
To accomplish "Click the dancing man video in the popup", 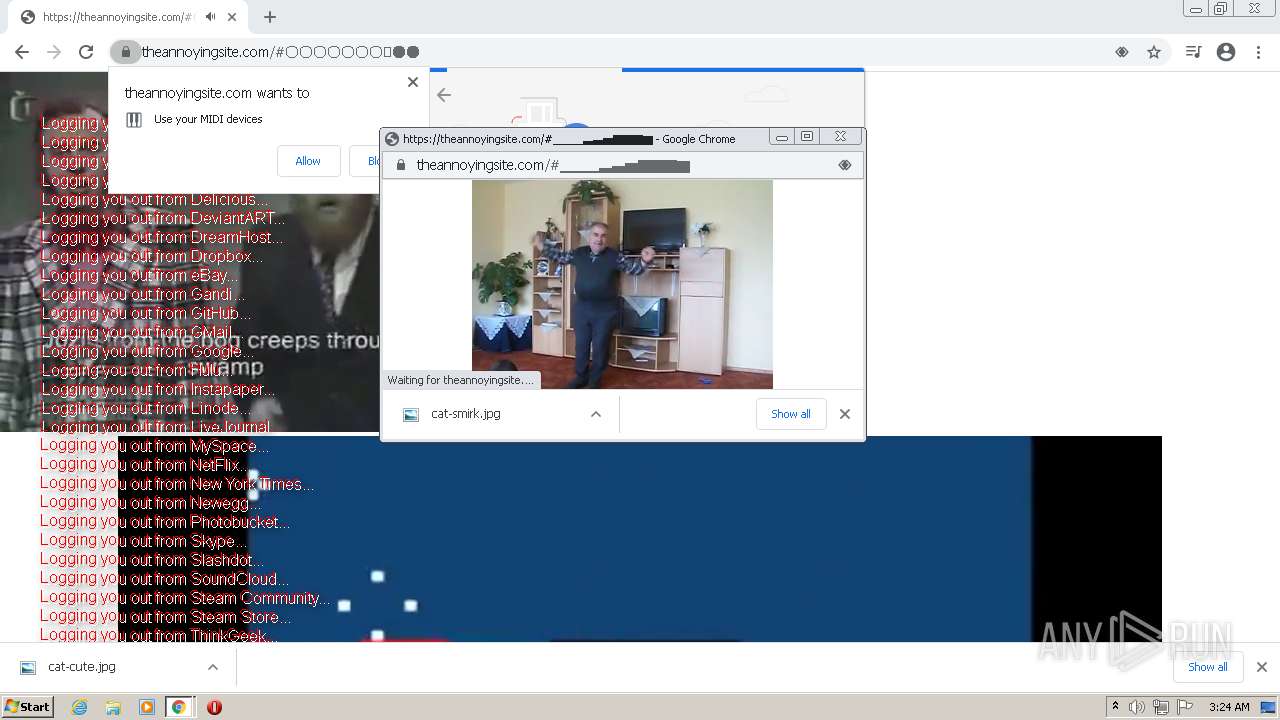I will point(622,284).
